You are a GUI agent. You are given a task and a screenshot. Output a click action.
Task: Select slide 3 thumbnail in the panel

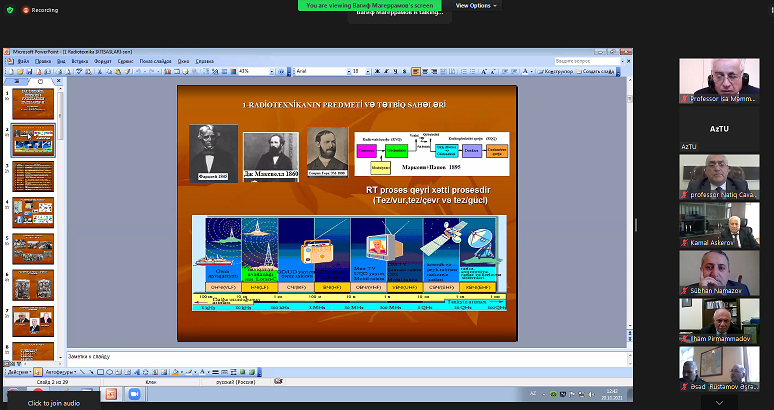pos(33,177)
